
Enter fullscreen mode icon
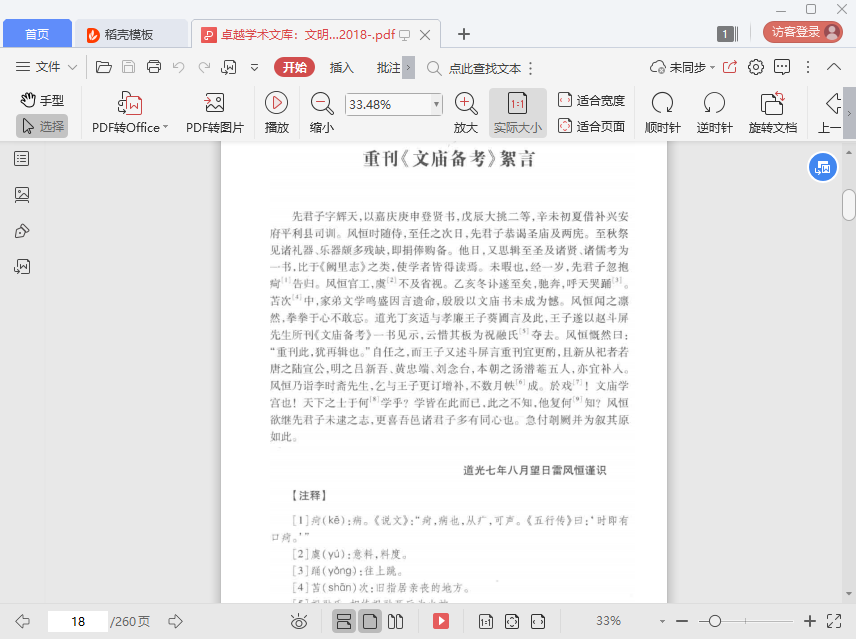point(834,621)
